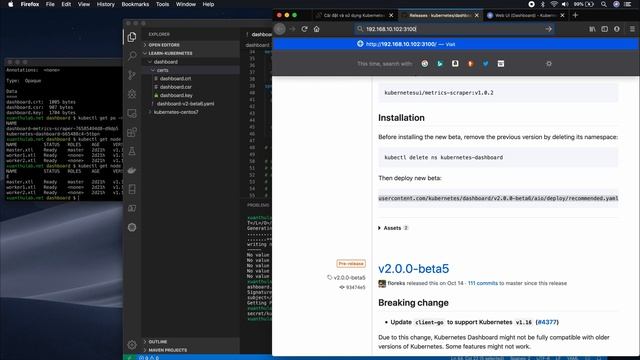Click the Firefox back button
Viewport: 640px width, 360px height.
pos(280,29)
